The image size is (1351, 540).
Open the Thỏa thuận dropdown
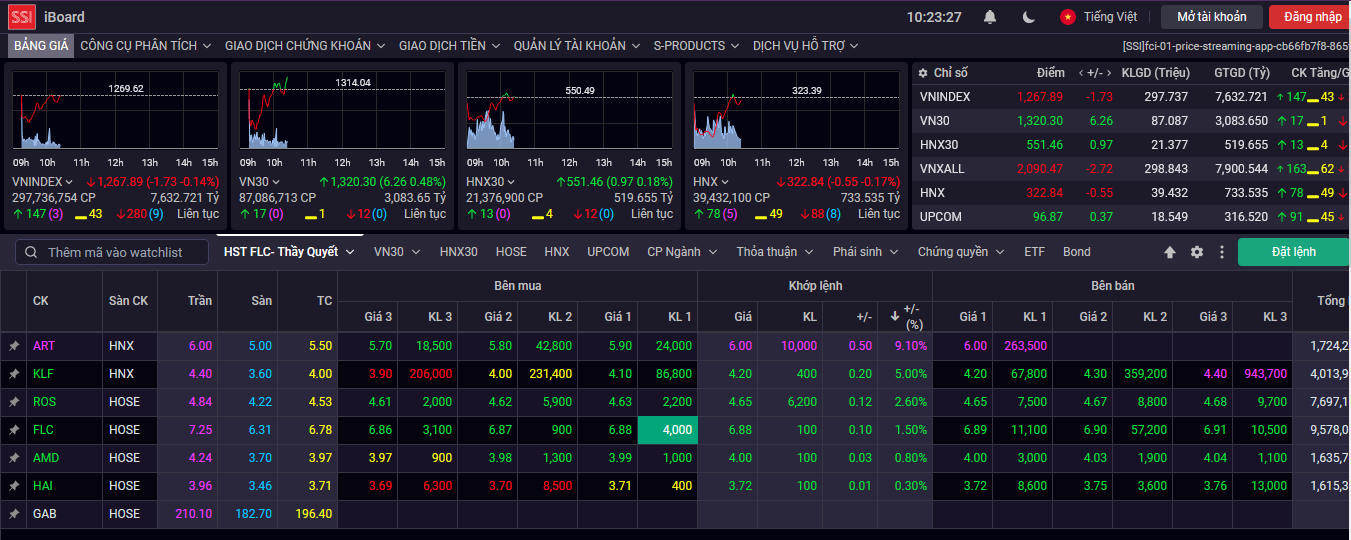pyautogui.click(x=774, y=252)
